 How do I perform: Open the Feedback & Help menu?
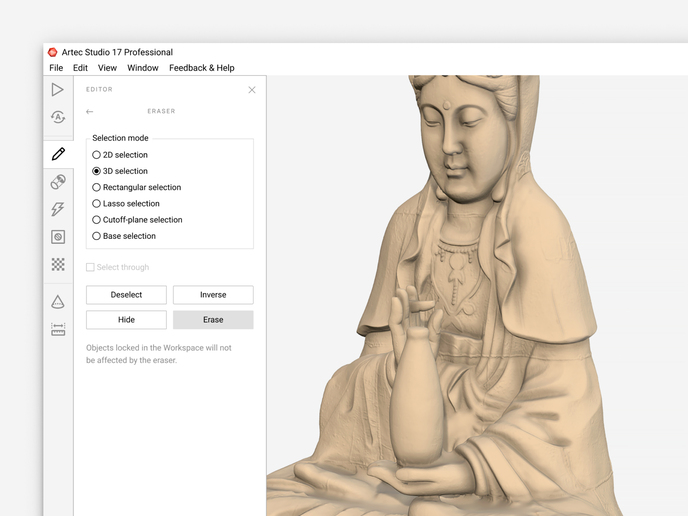[x=201, y=68]
